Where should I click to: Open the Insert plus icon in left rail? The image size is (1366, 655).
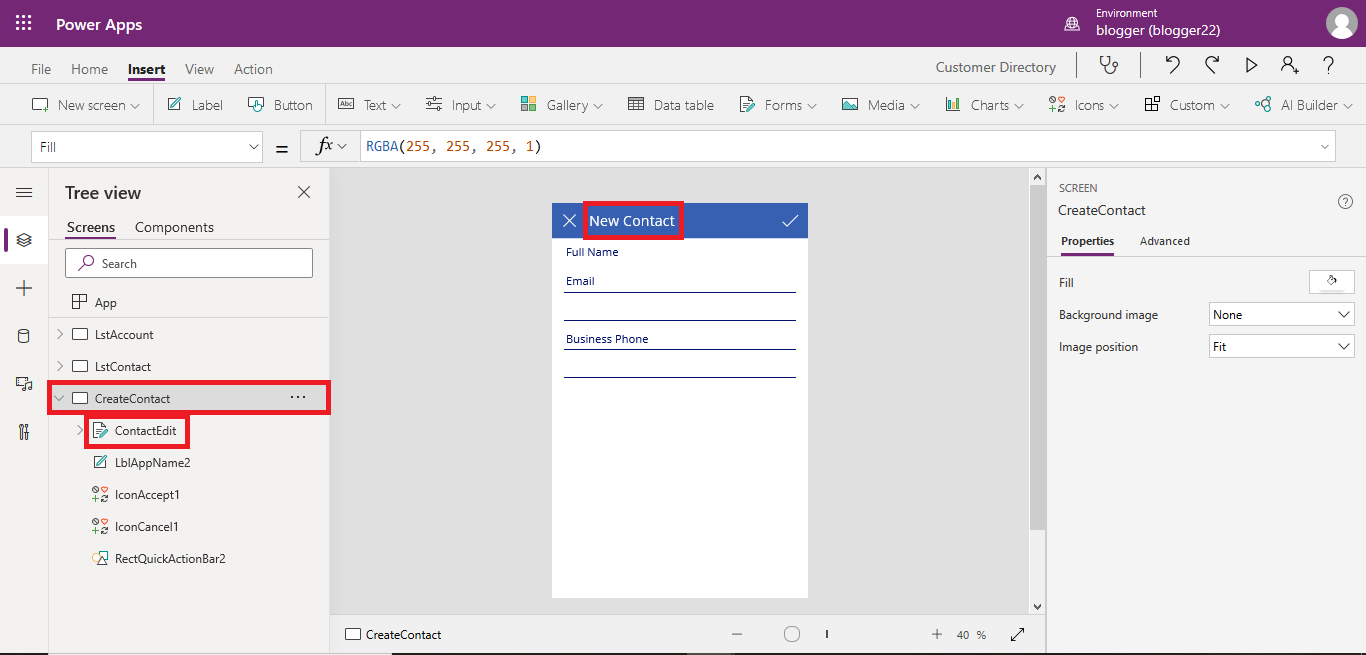[24, 288]
